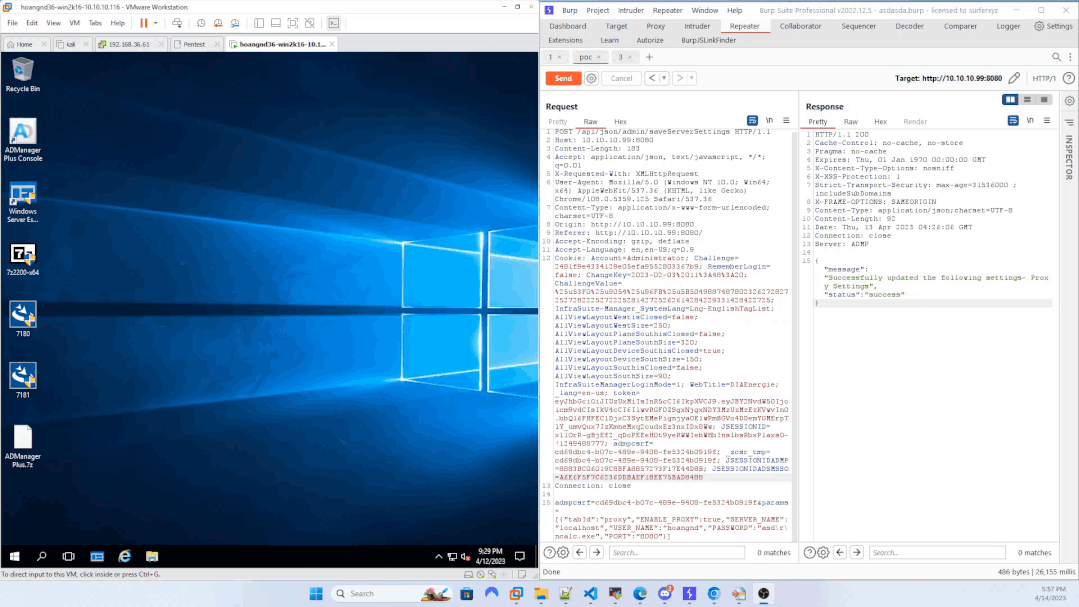Image resolution: width=1079 pixels, height=607 pixels.
Task: Open Inspector settings gear on right edge
Action: (x=1069, y=100)
